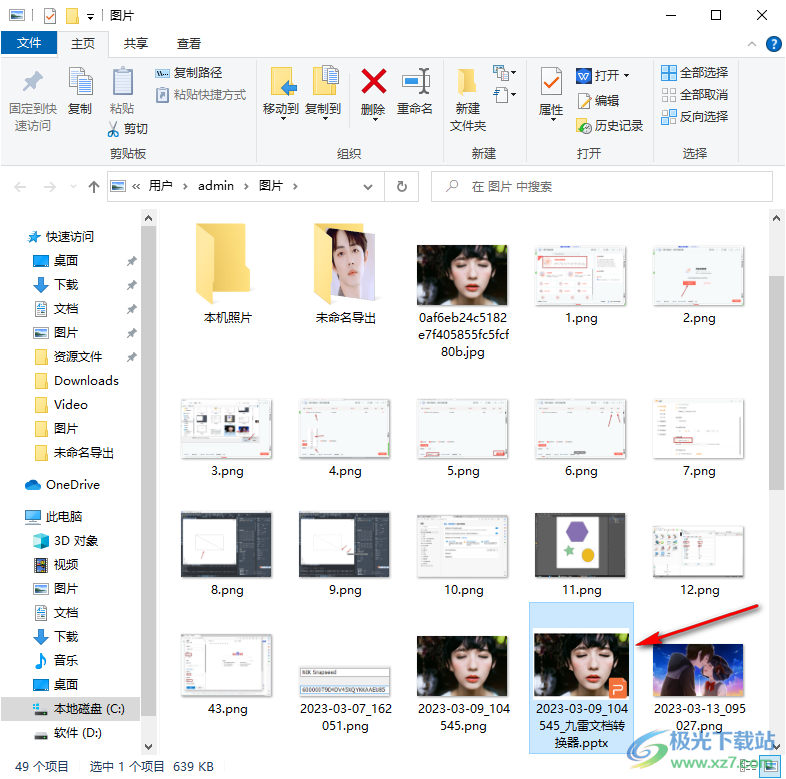Click the Rename icon
This screenshot has height=779, width=786.
(x=416, y=82)
